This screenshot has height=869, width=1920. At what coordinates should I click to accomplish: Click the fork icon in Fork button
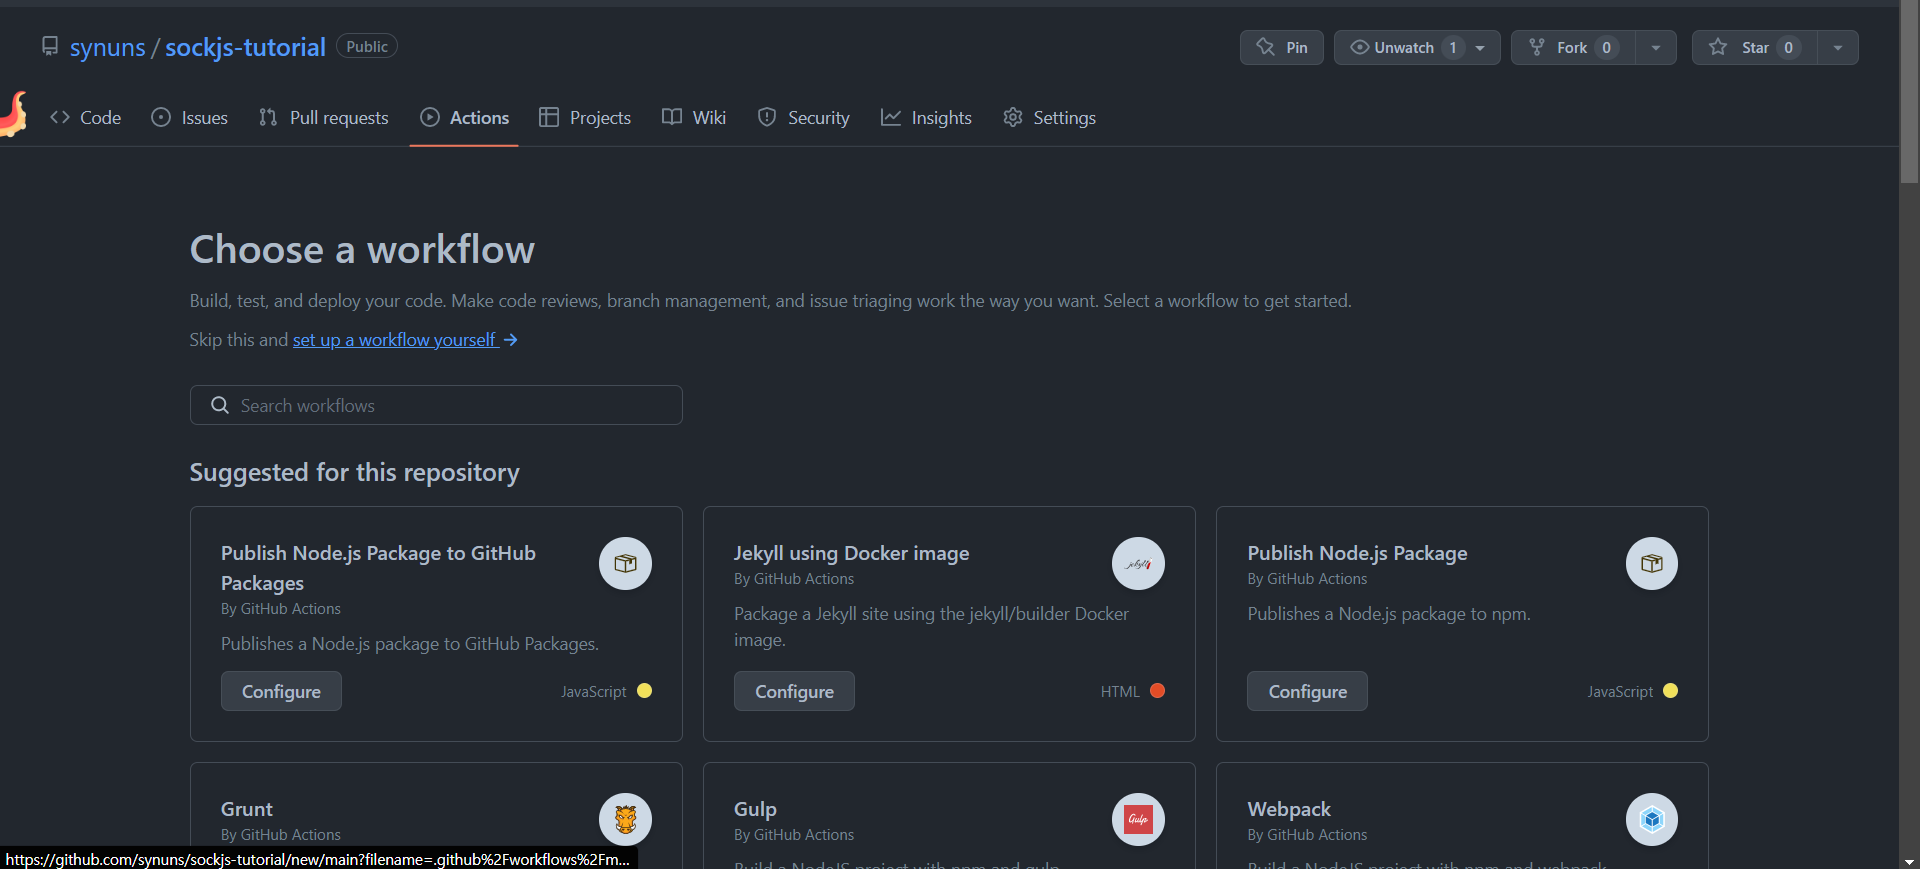[x=1537, y=47]
